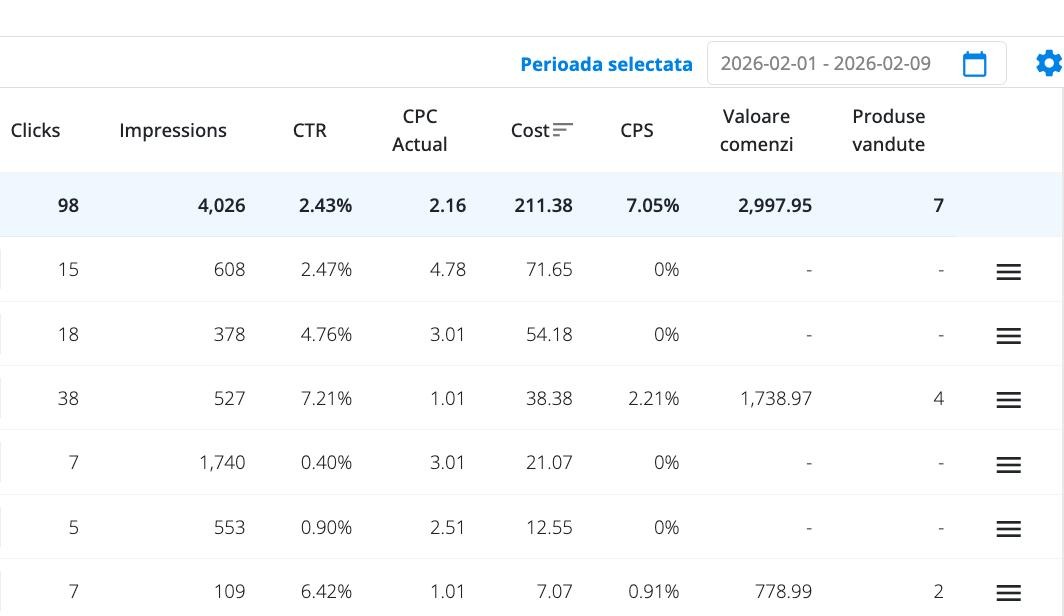
Task: Open actions menu for row with 38 clicks
Action: tap(1008, 399)
